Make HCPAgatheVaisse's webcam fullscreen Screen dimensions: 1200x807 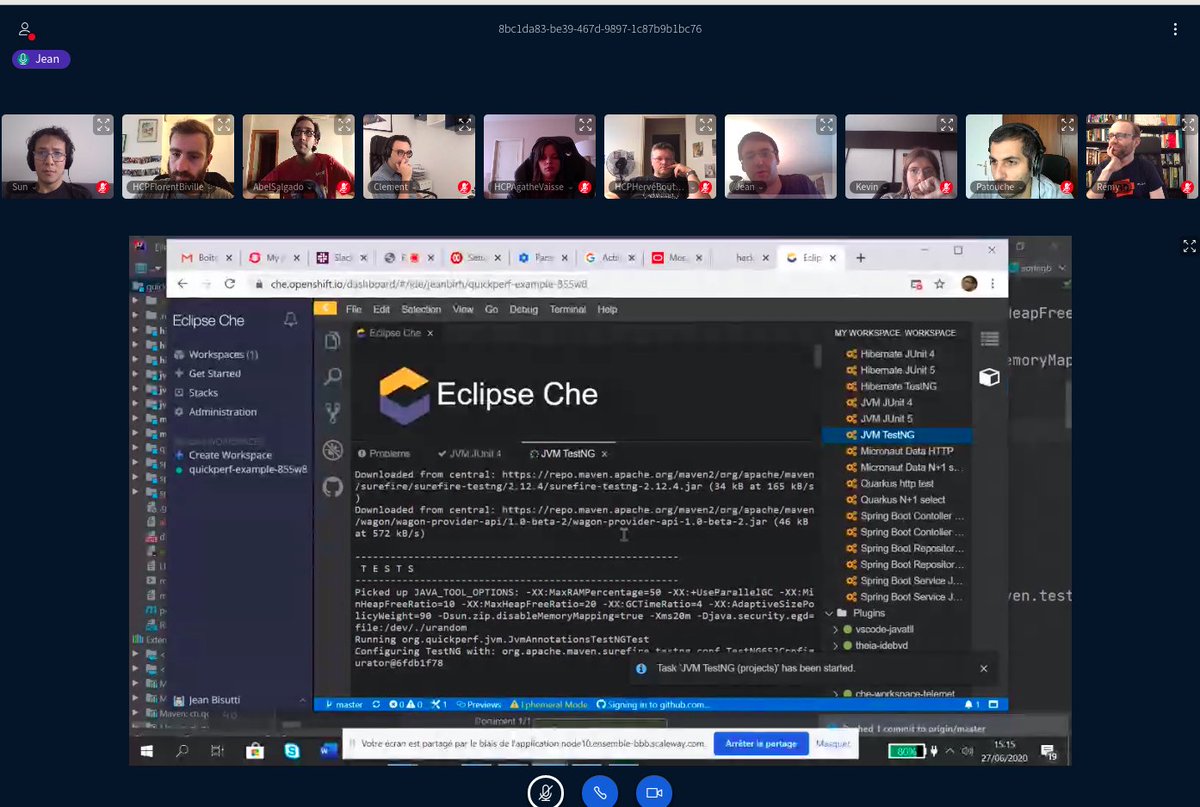[x=585, y=125]
